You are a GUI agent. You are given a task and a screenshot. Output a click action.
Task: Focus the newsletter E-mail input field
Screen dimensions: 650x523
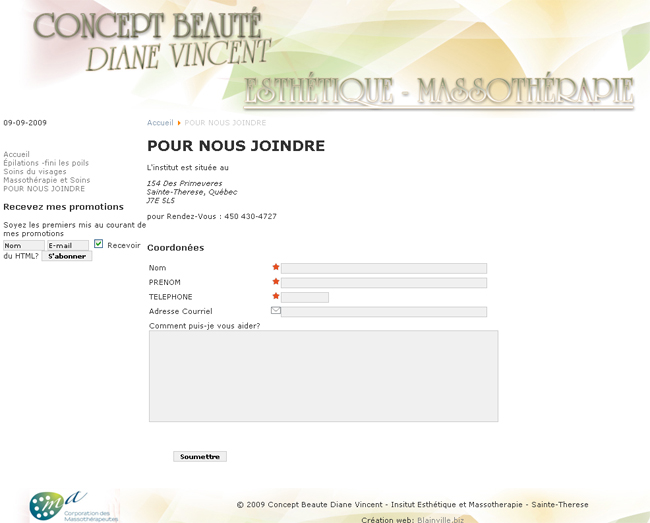coord(68,245)
